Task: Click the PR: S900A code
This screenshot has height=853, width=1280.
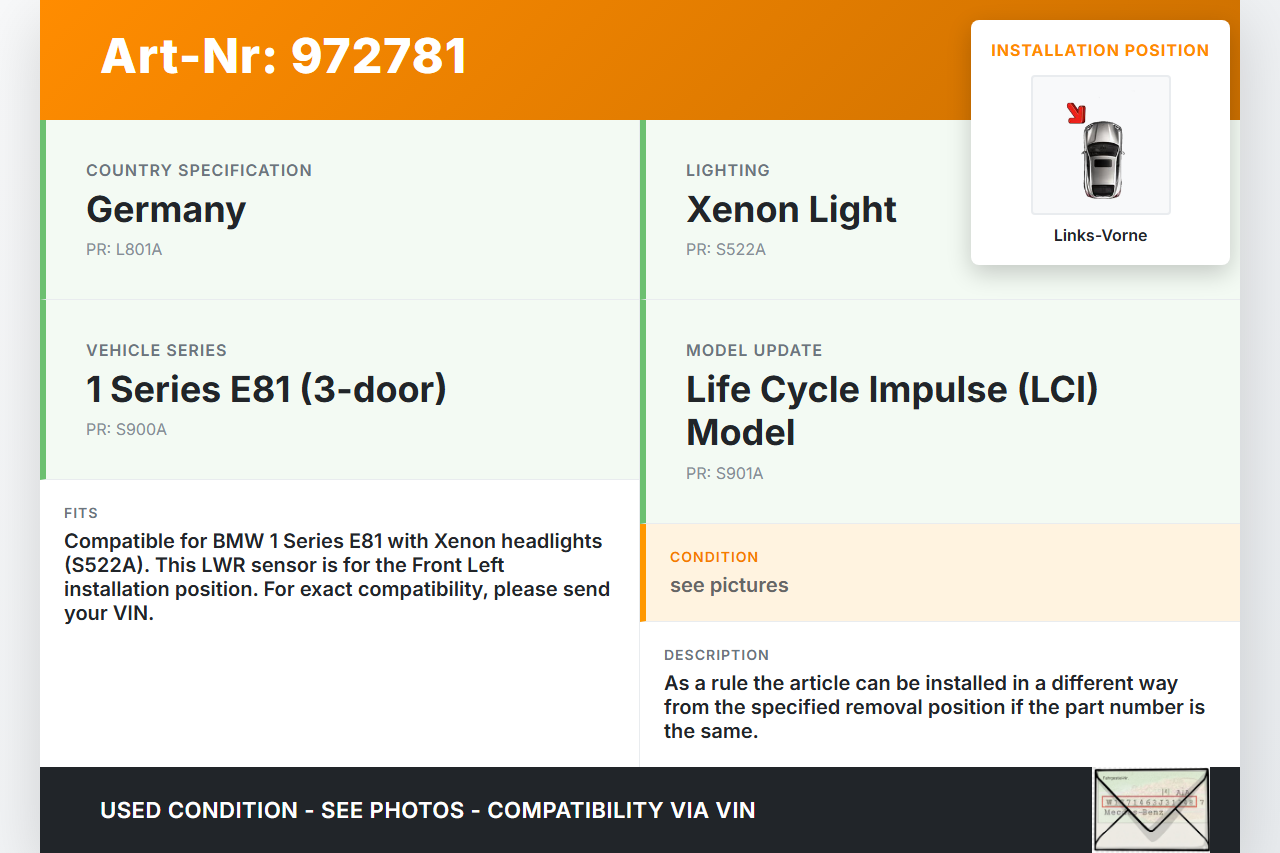Action: point(126,430)
